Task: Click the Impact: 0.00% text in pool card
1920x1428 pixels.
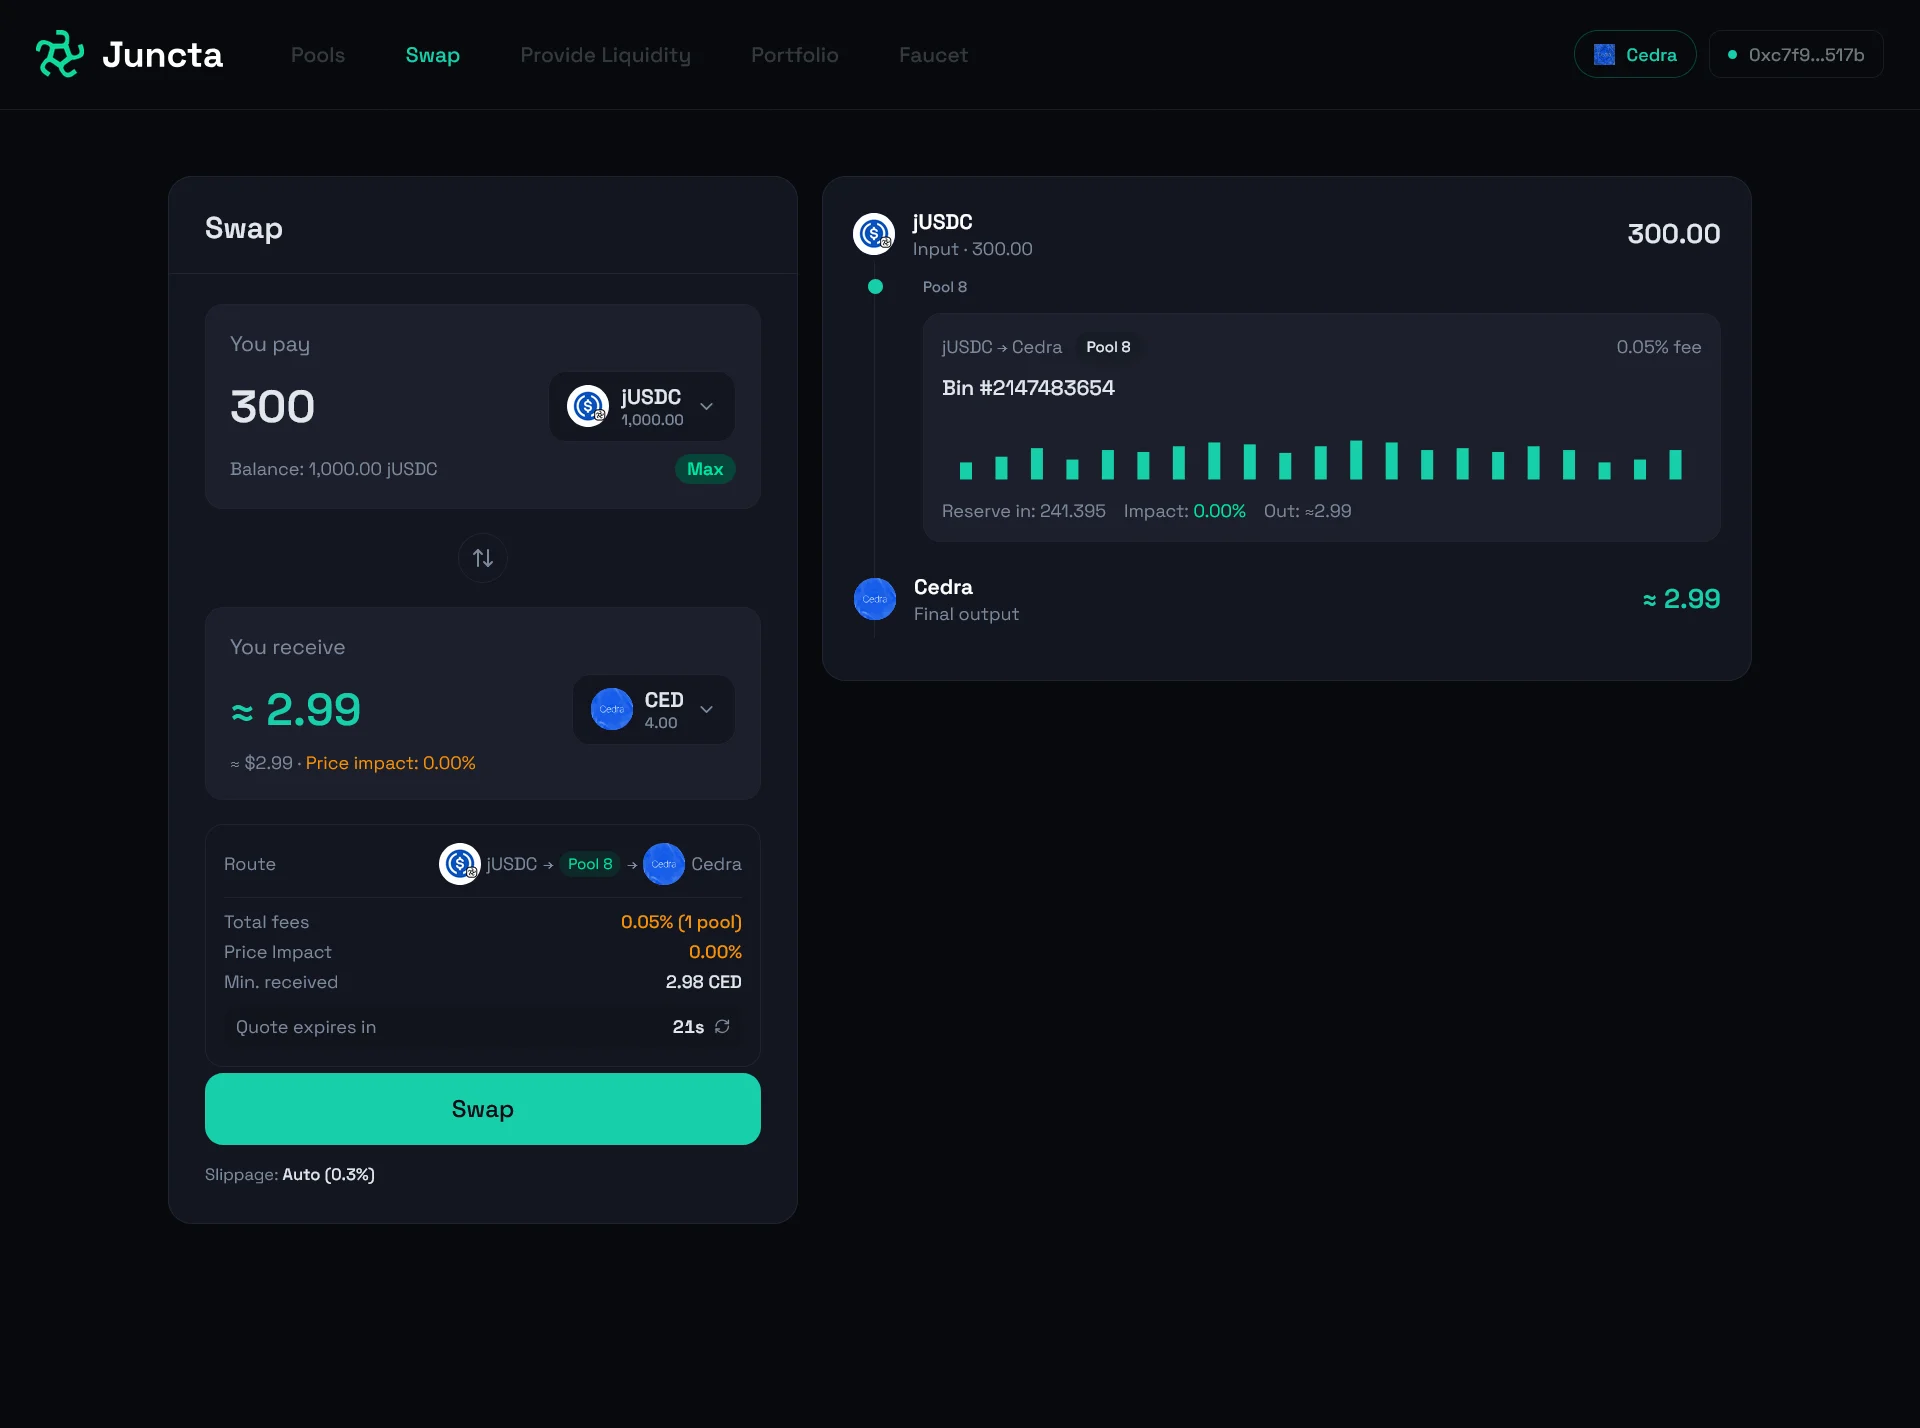Action: pyautogui.click(x=1185, y=511)
